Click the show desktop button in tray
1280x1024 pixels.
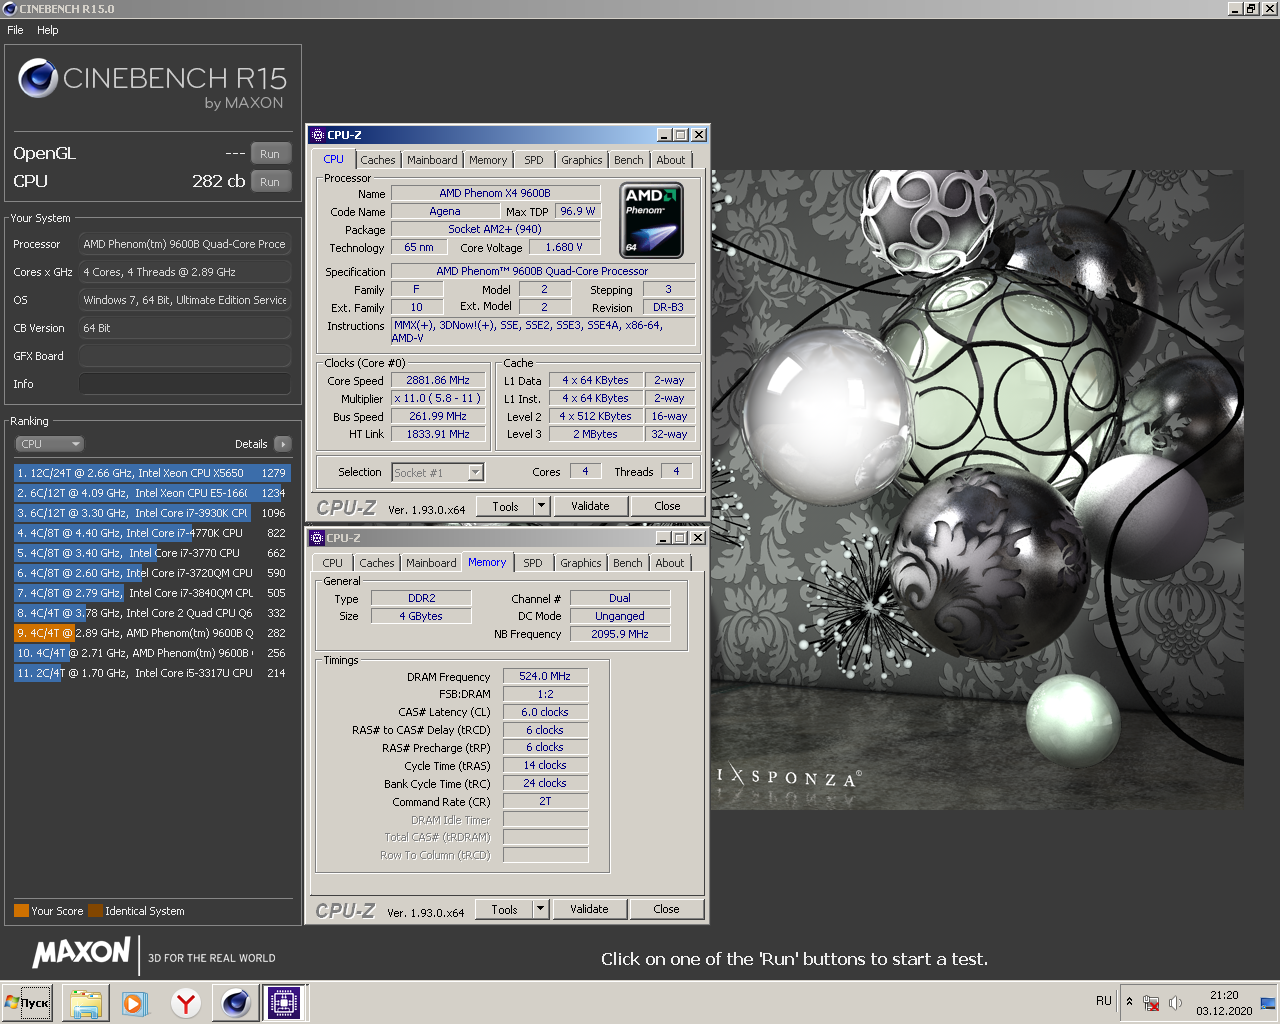1269,1003
